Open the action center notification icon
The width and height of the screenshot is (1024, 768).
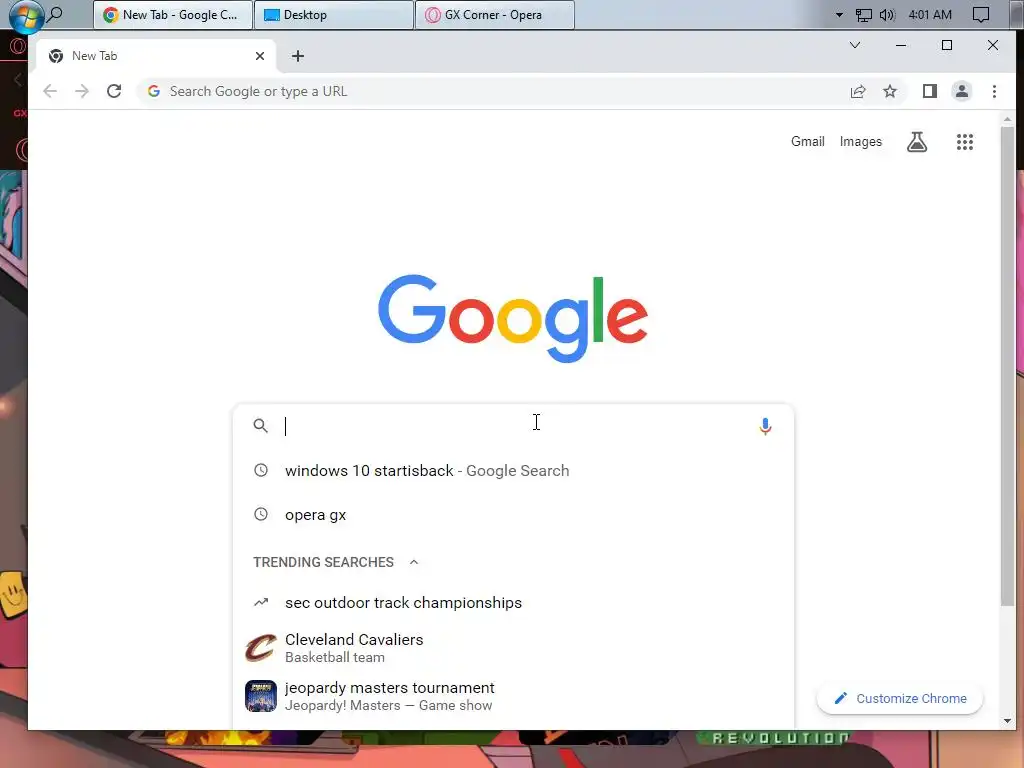click(981, 15)
